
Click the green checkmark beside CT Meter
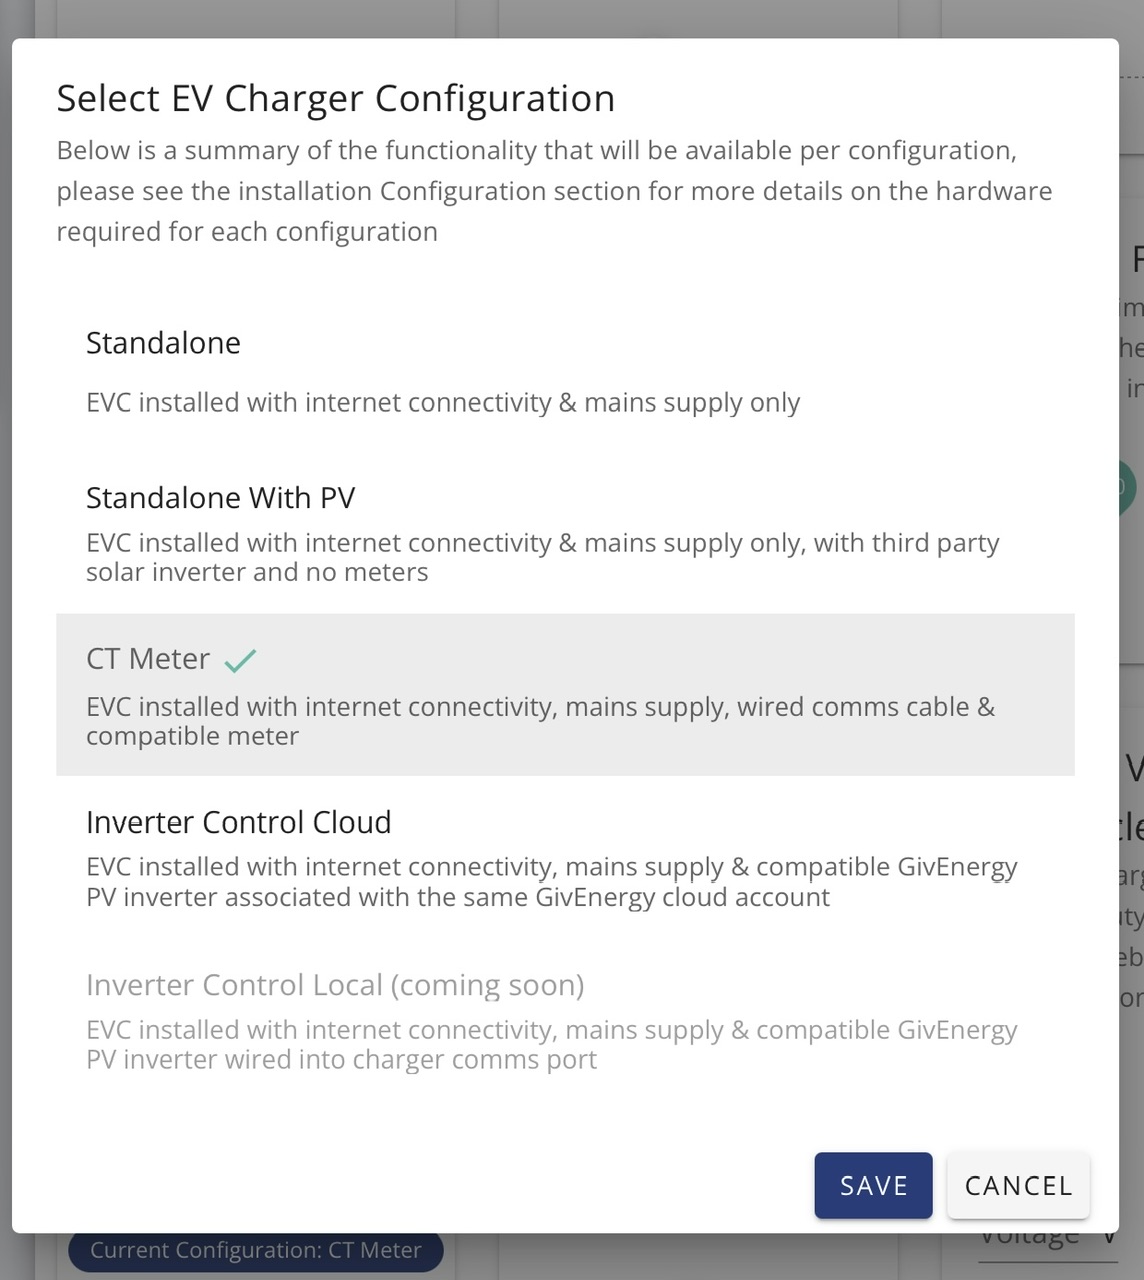tap(240, 660)
